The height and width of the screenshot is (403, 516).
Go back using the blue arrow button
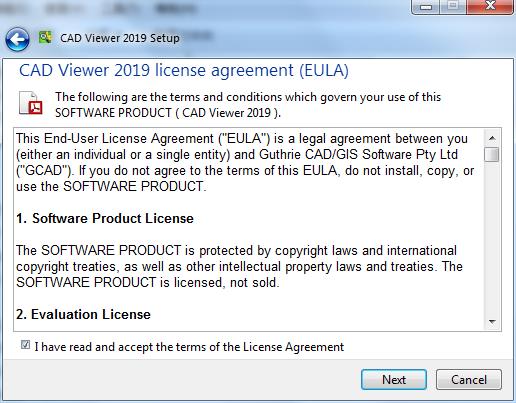(17, 39)
